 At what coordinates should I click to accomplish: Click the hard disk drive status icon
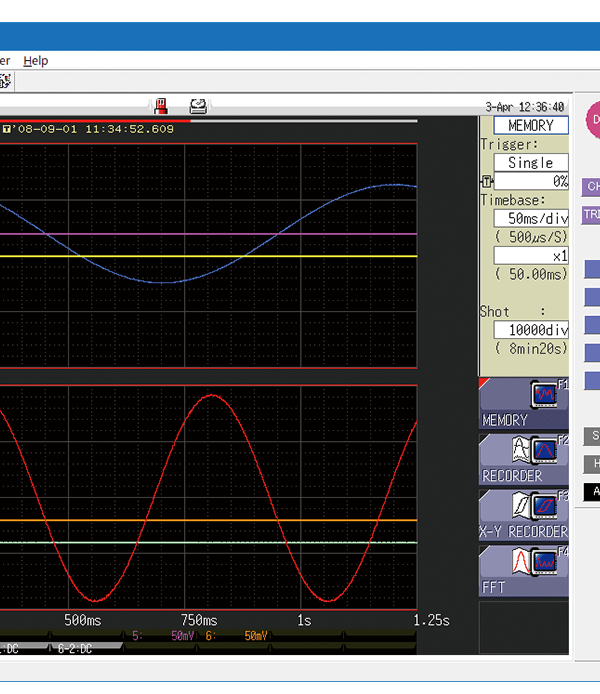tap(198, 107)
